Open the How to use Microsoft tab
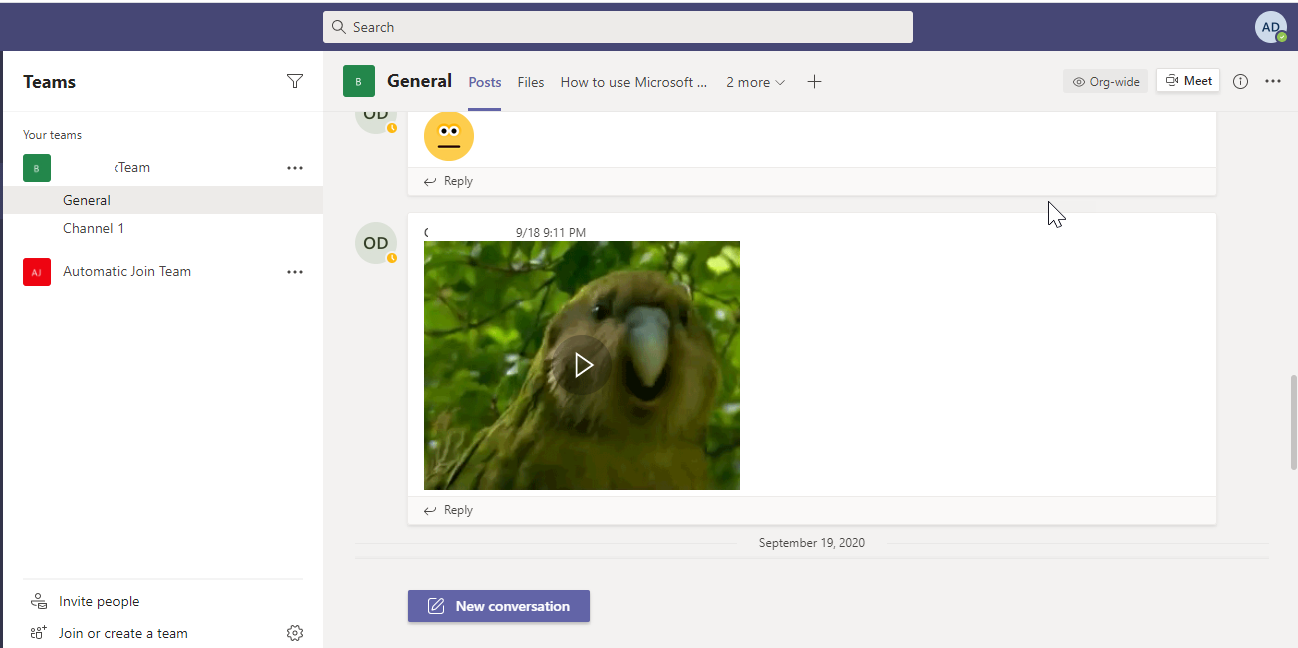Viewport: 1298px width, 648px height. tap(634, 82)
